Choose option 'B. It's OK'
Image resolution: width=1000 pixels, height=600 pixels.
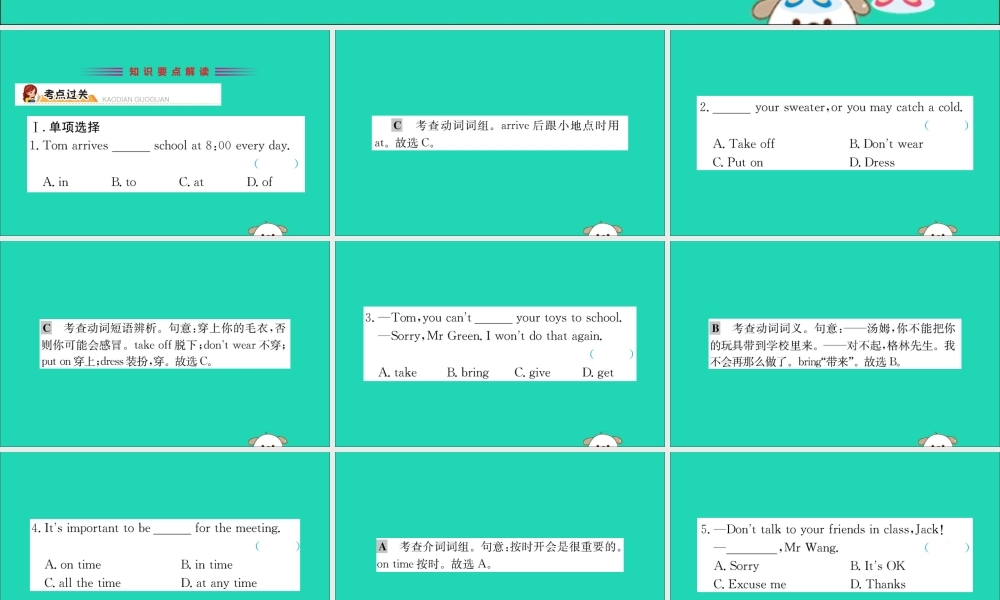pyautogui.click(x=878, y=566)
